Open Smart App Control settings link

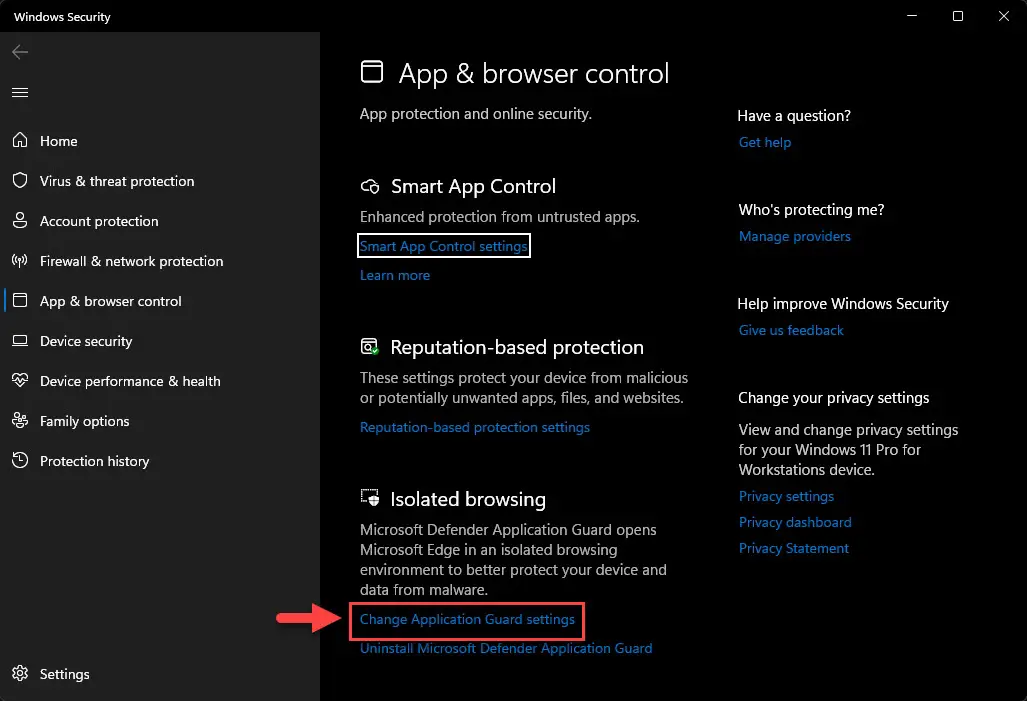pos(443,246)
